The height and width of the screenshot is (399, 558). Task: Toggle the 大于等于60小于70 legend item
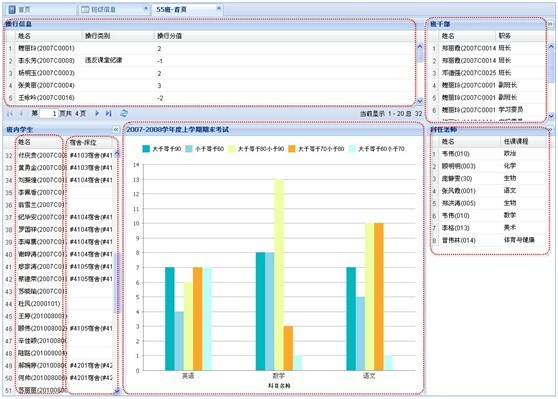click(377, 149)
